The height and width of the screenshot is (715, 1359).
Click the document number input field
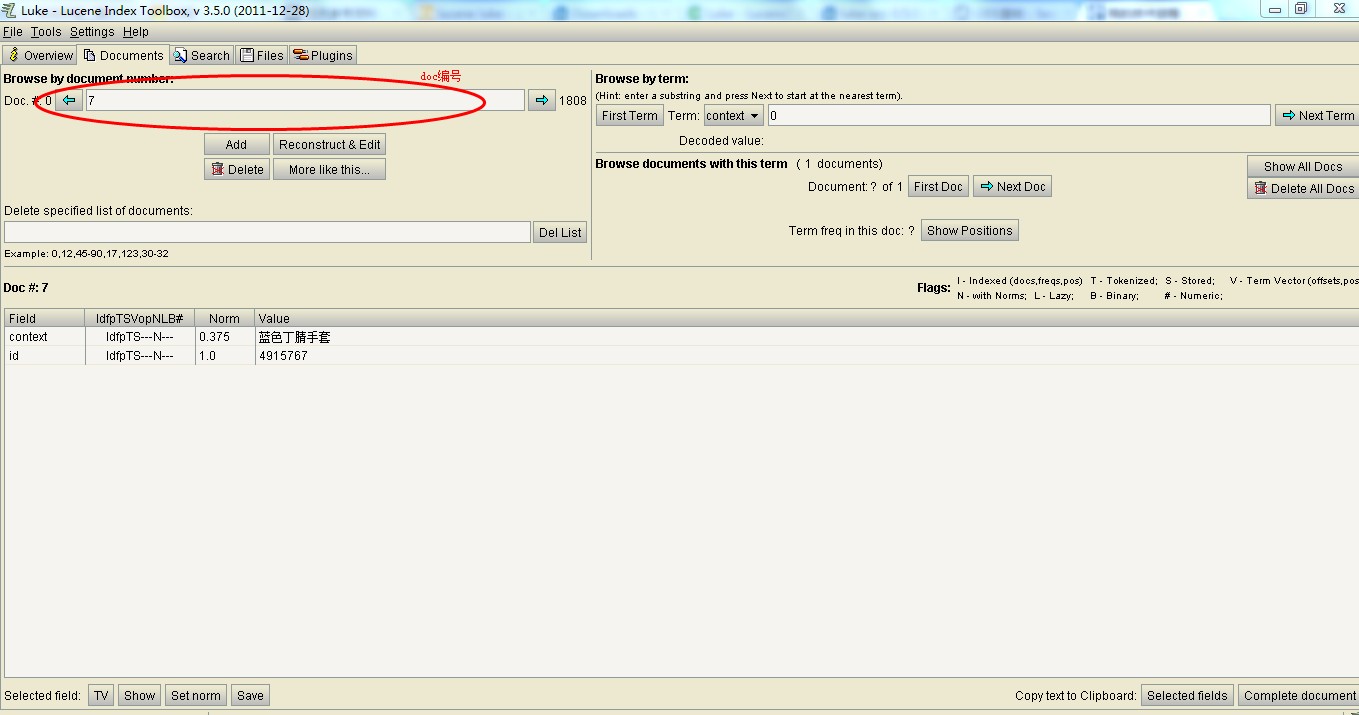(x=305, y=100)
